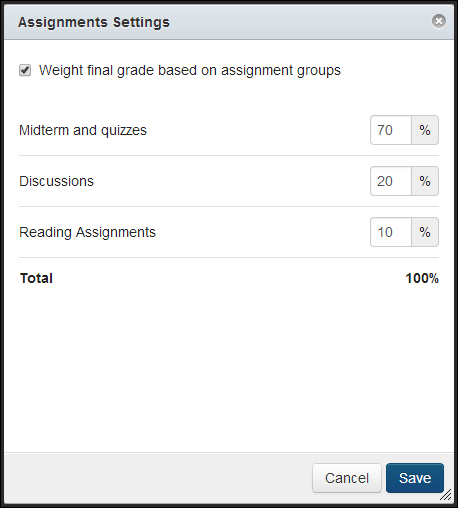Click the percent symbol beside Discussions weight
Screen dimensions: 458x508
tap(425, 181)
